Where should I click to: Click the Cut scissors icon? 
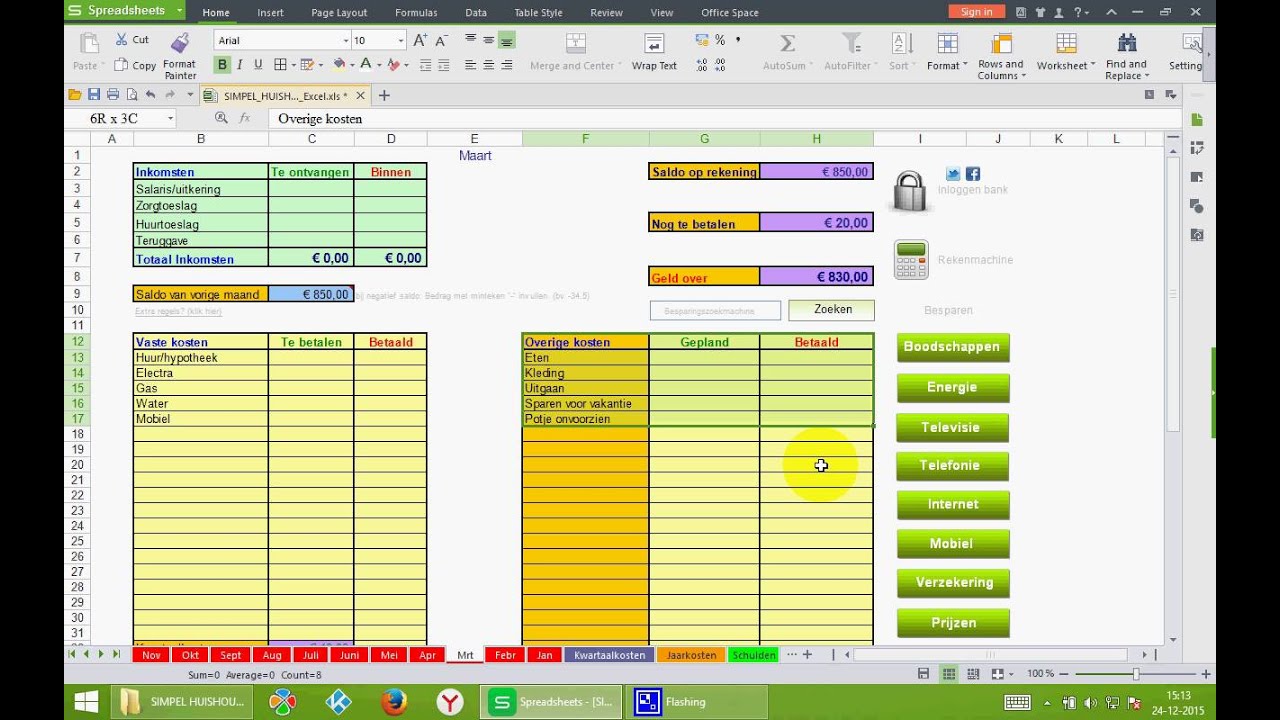[121, 40]
